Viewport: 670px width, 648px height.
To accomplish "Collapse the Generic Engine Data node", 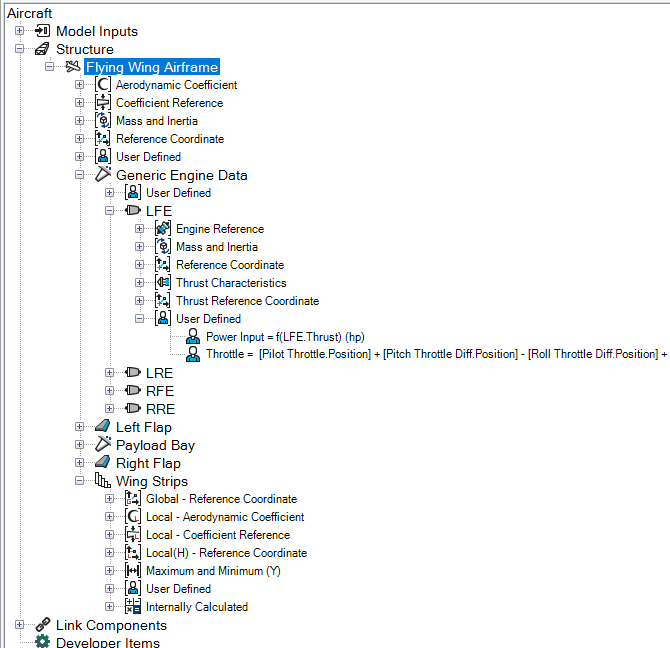I will point(79,175).
